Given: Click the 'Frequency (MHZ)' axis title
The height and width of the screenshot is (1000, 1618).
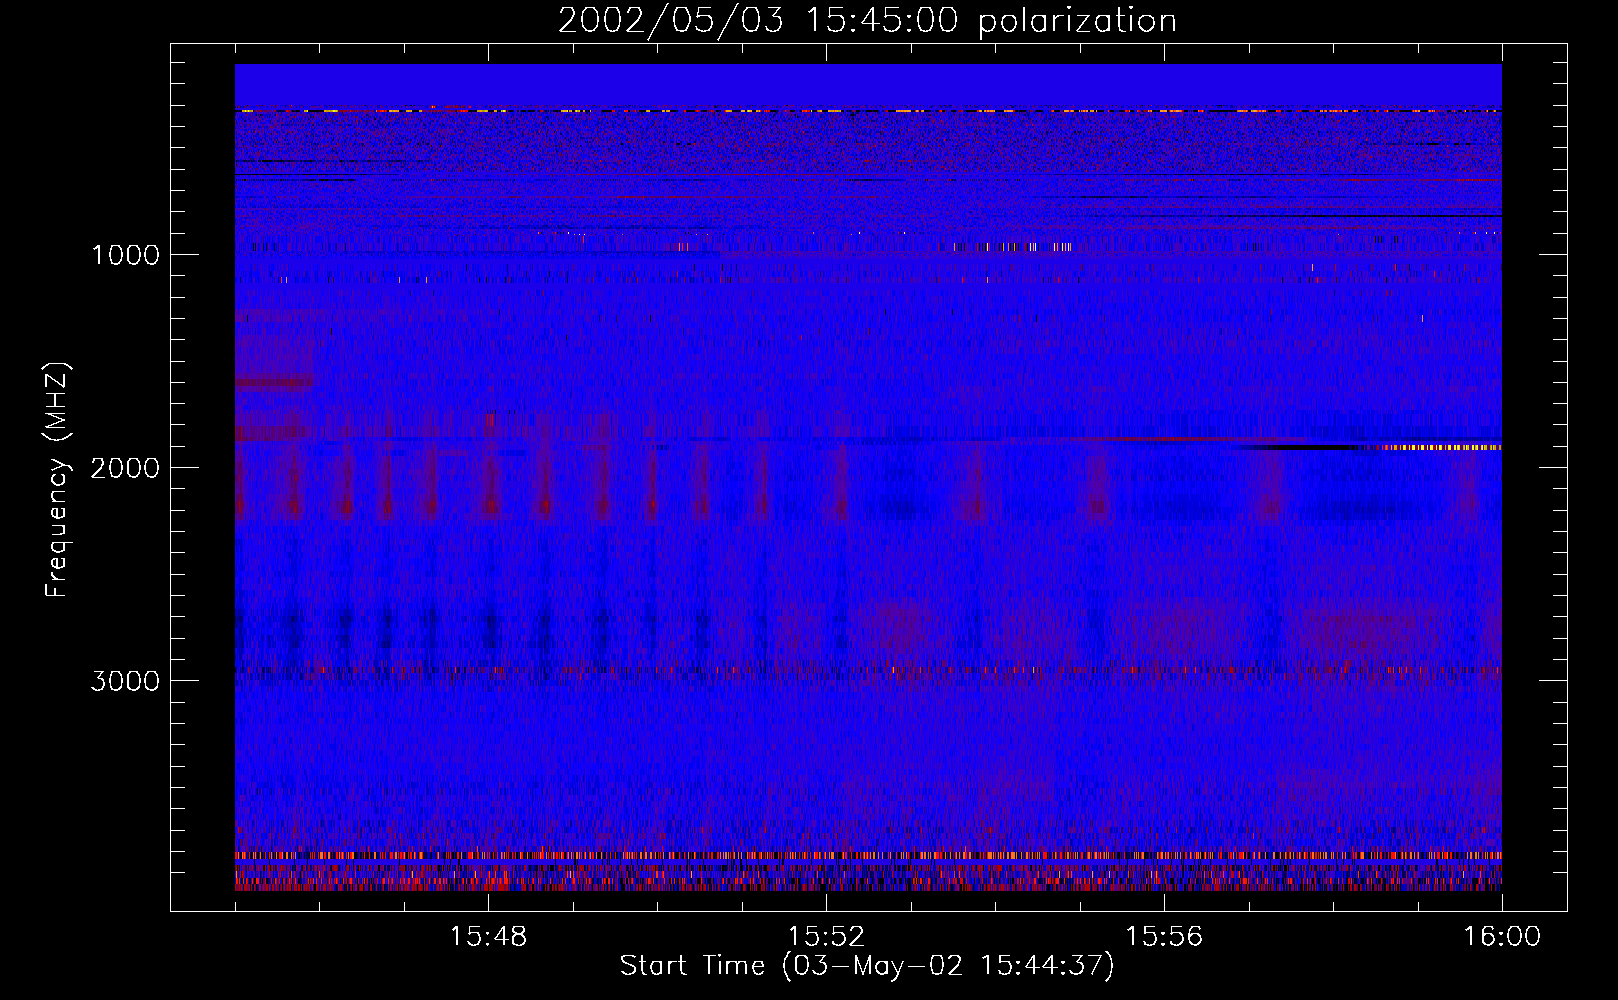Looking at the screenshot, I should 57,479.
